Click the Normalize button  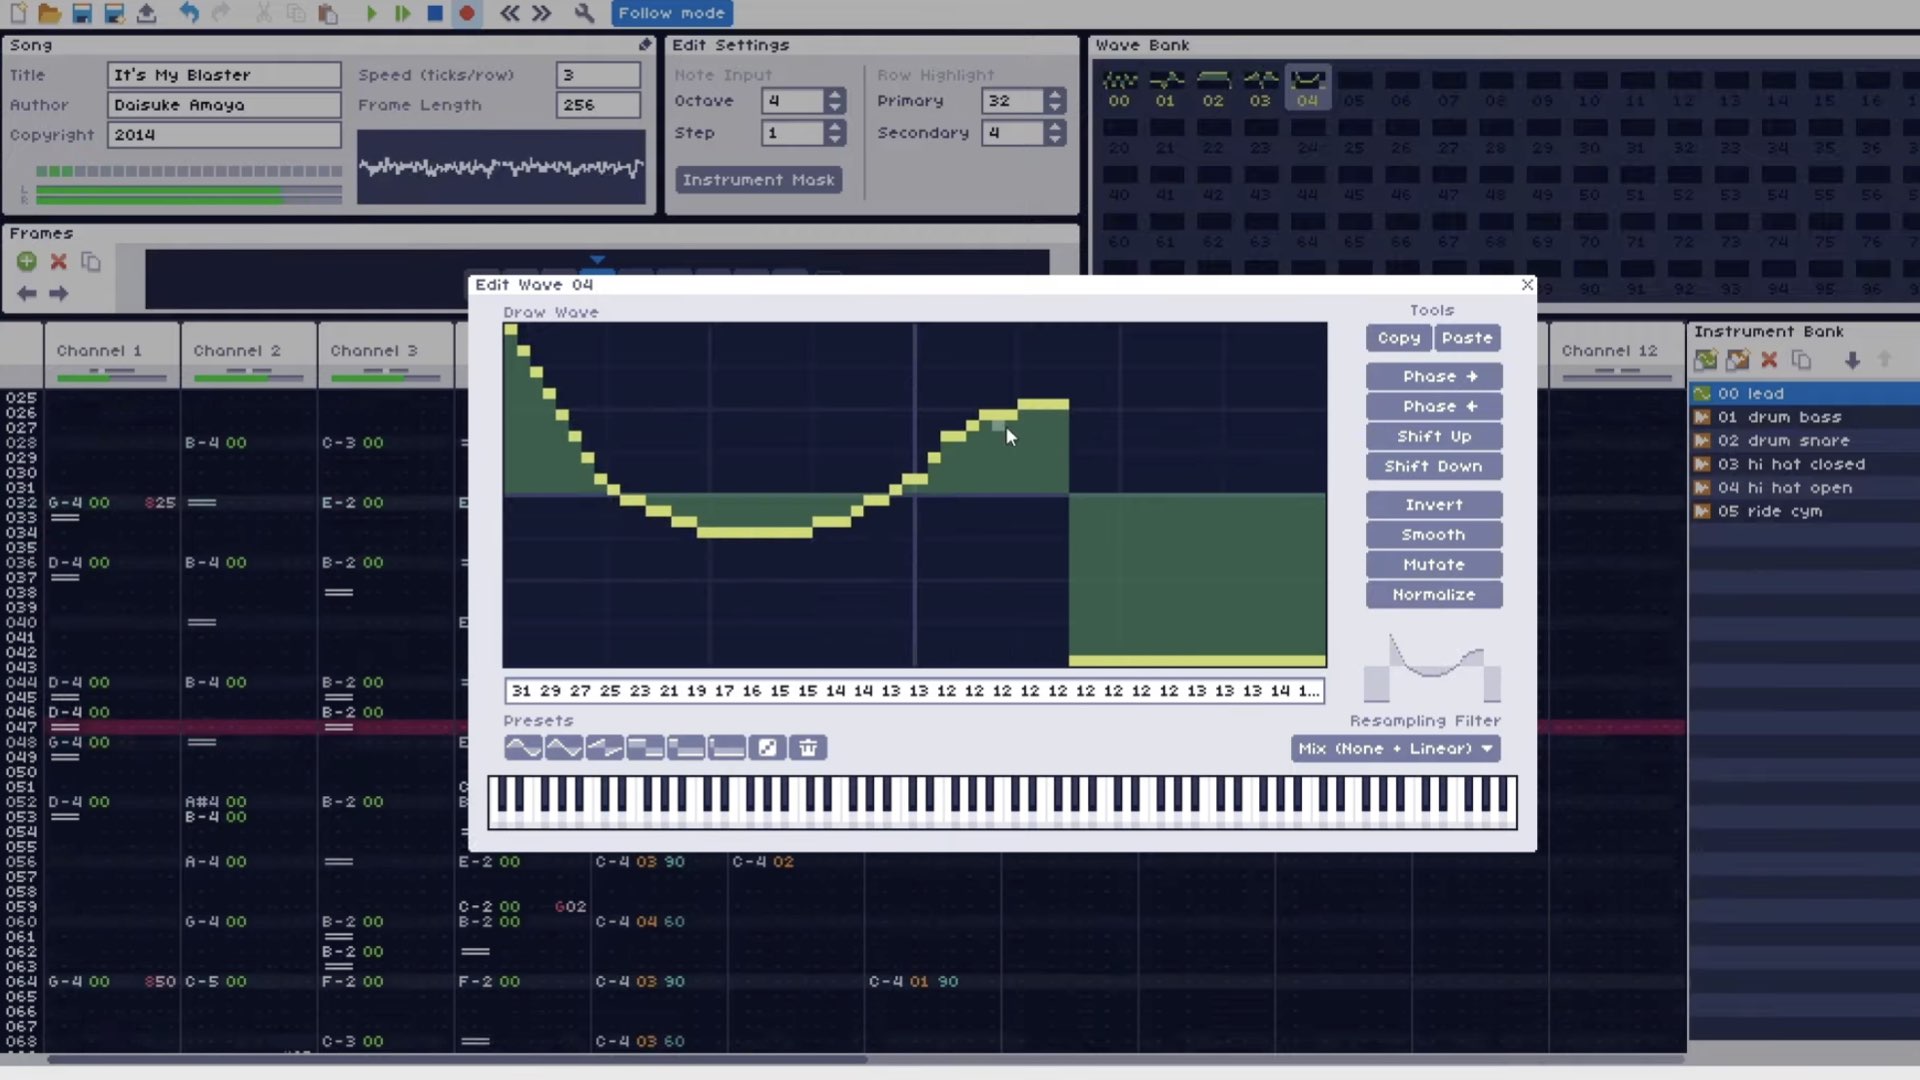pyautogui.click(x=1433, y=595)
